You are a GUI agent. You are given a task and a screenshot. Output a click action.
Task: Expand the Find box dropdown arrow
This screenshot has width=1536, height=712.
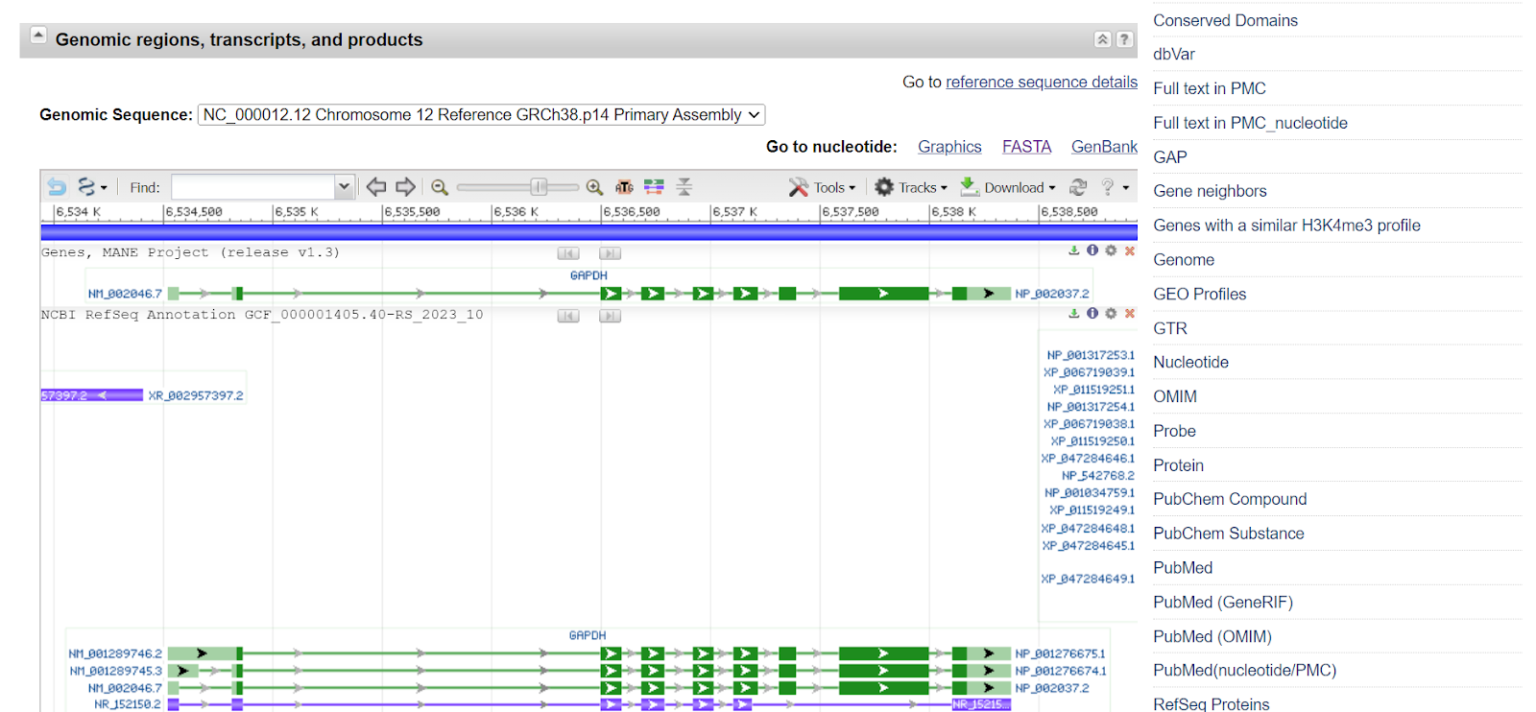(x=344, y=187)
